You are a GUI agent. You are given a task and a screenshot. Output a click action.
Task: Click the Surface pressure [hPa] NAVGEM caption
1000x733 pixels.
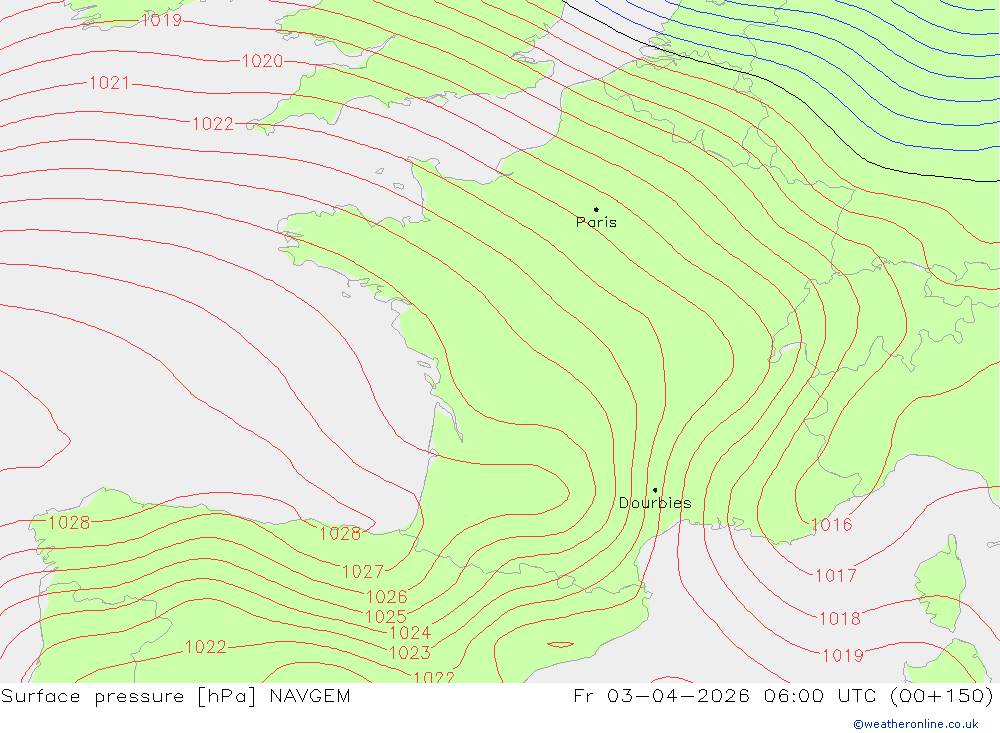pyautogui.click(x=175, y=696)
